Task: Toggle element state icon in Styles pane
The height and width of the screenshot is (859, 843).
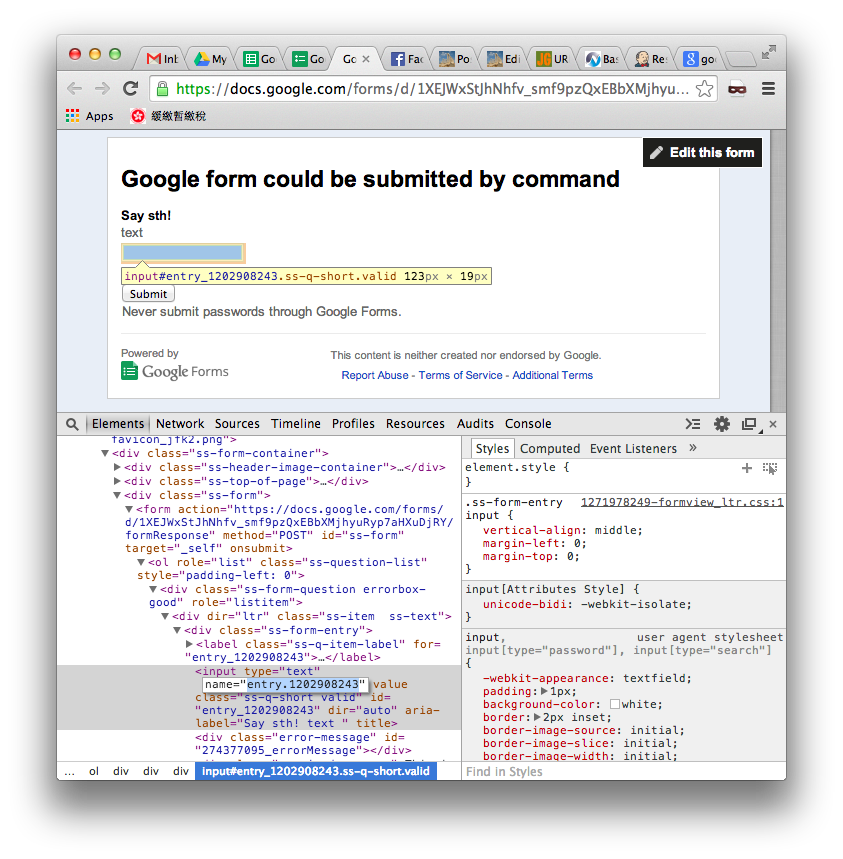Action: (x=770, y=468)
